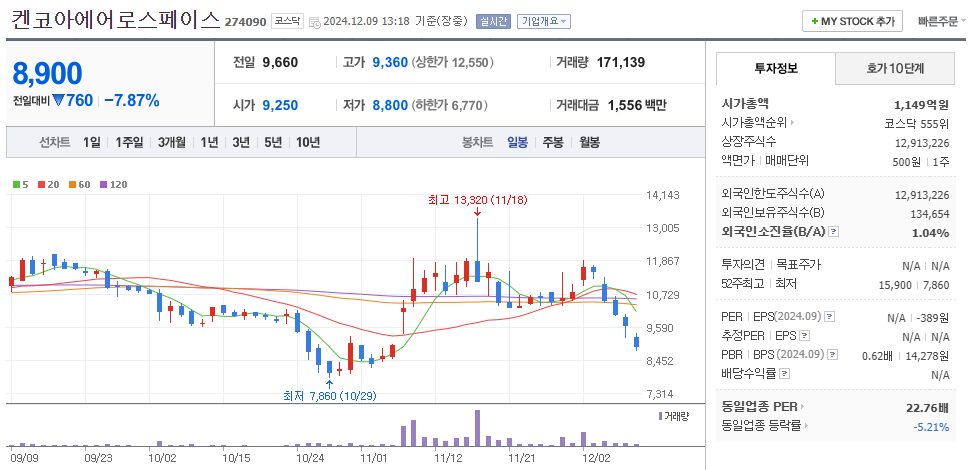Click the 시가 value 9,250
The image size is (968, 470).
280,105
